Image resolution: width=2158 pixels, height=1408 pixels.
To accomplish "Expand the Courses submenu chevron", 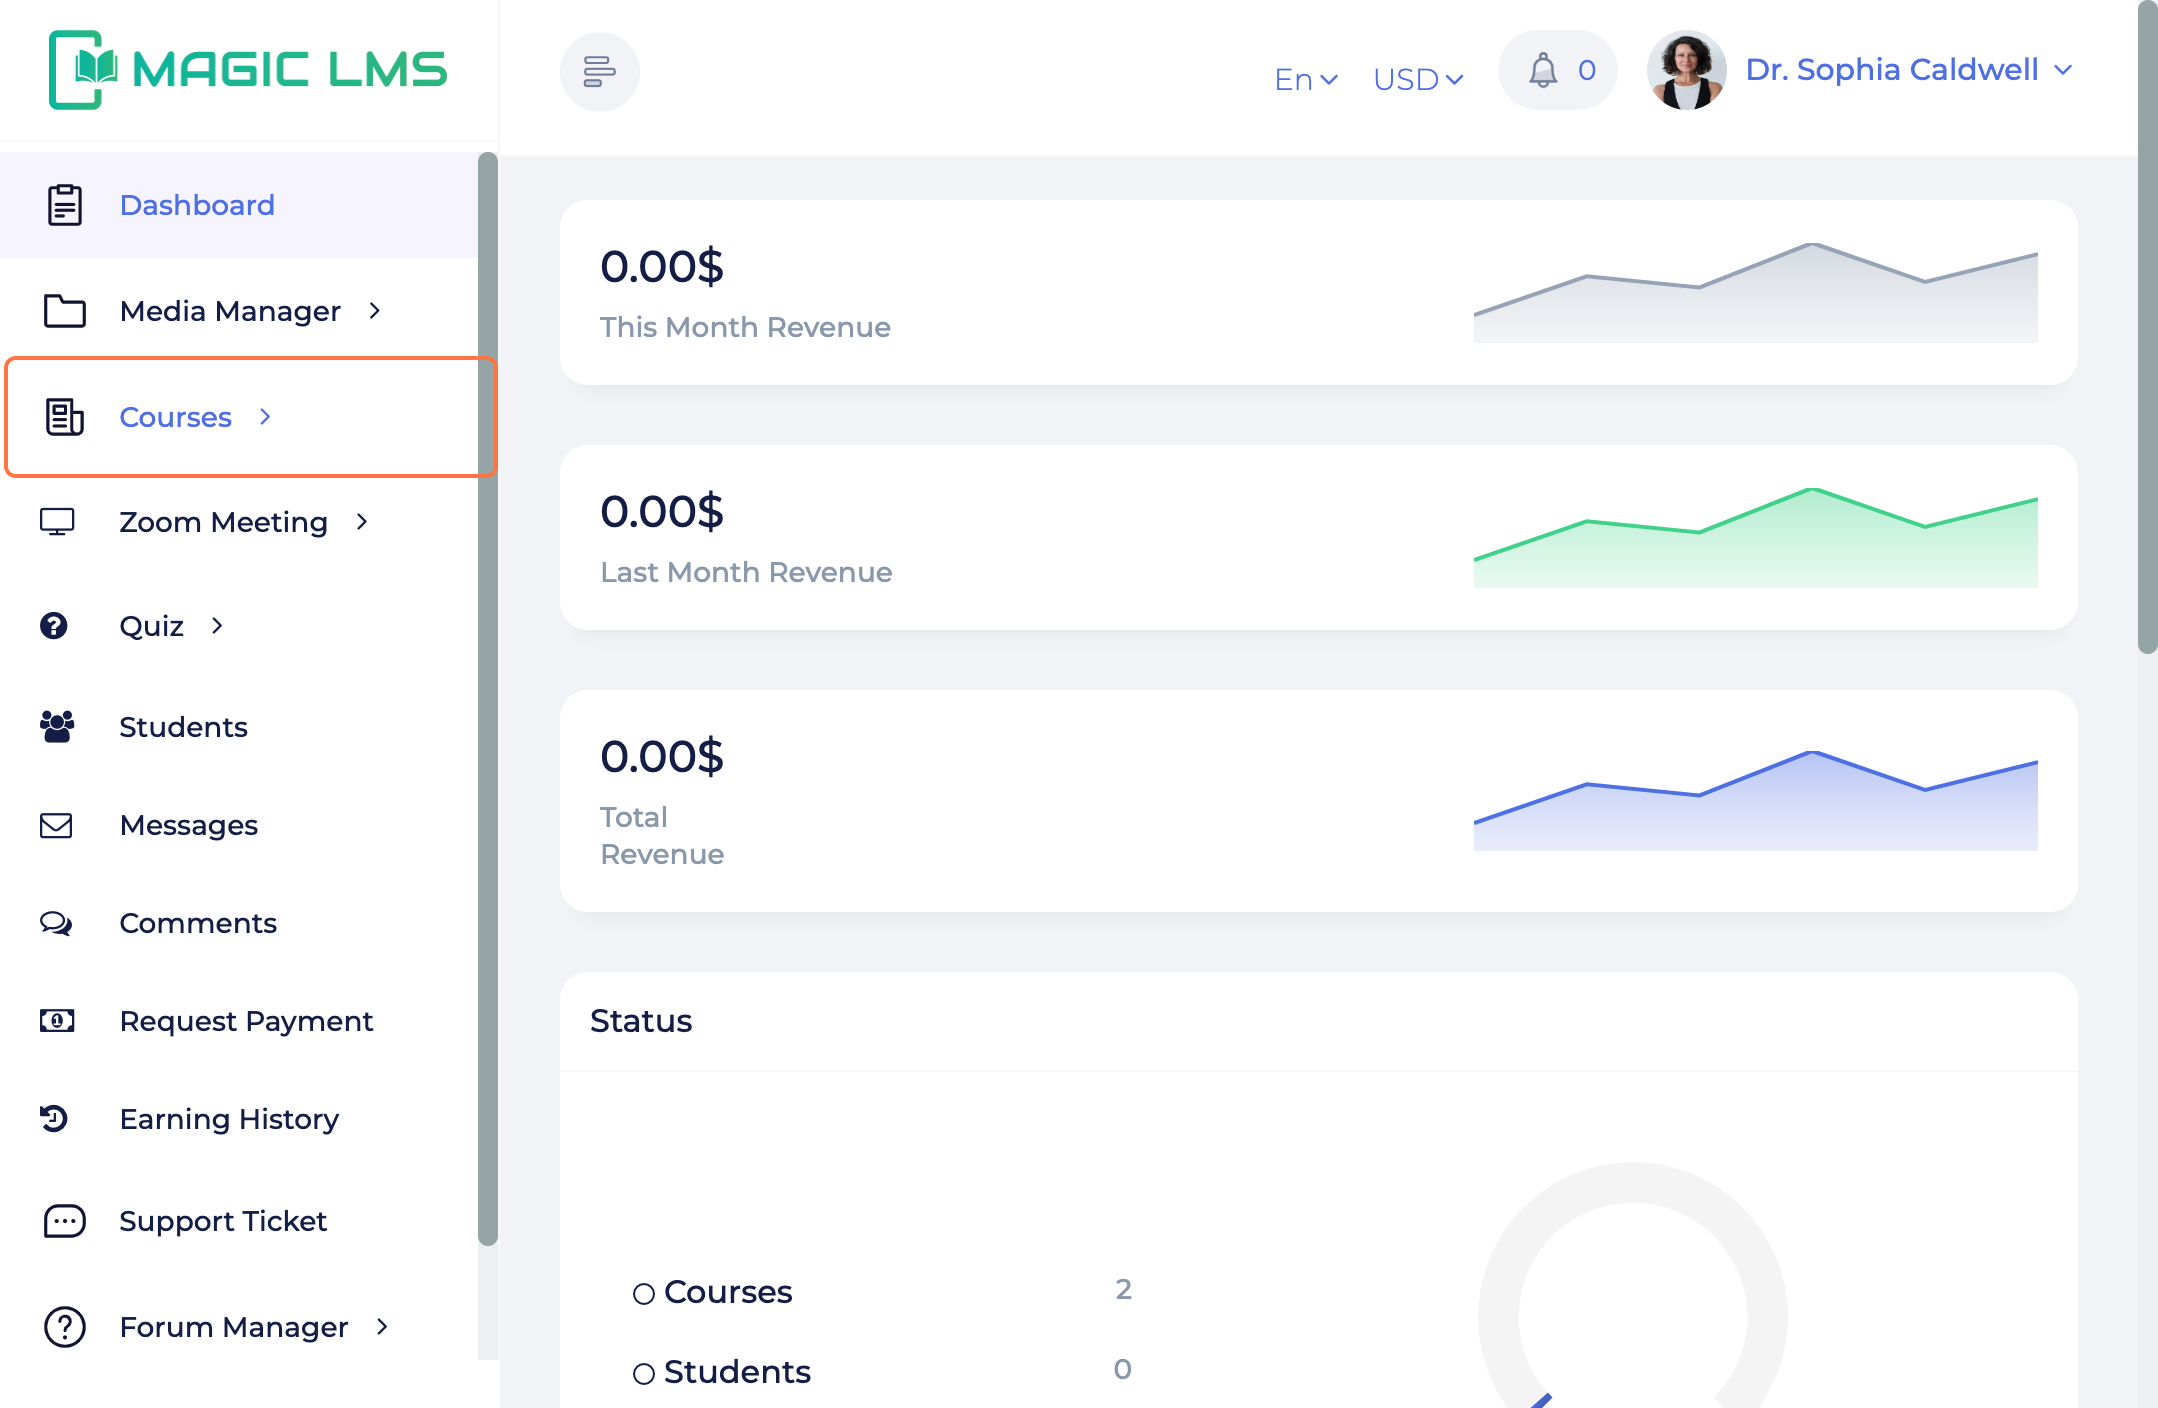I will point(265,417).
